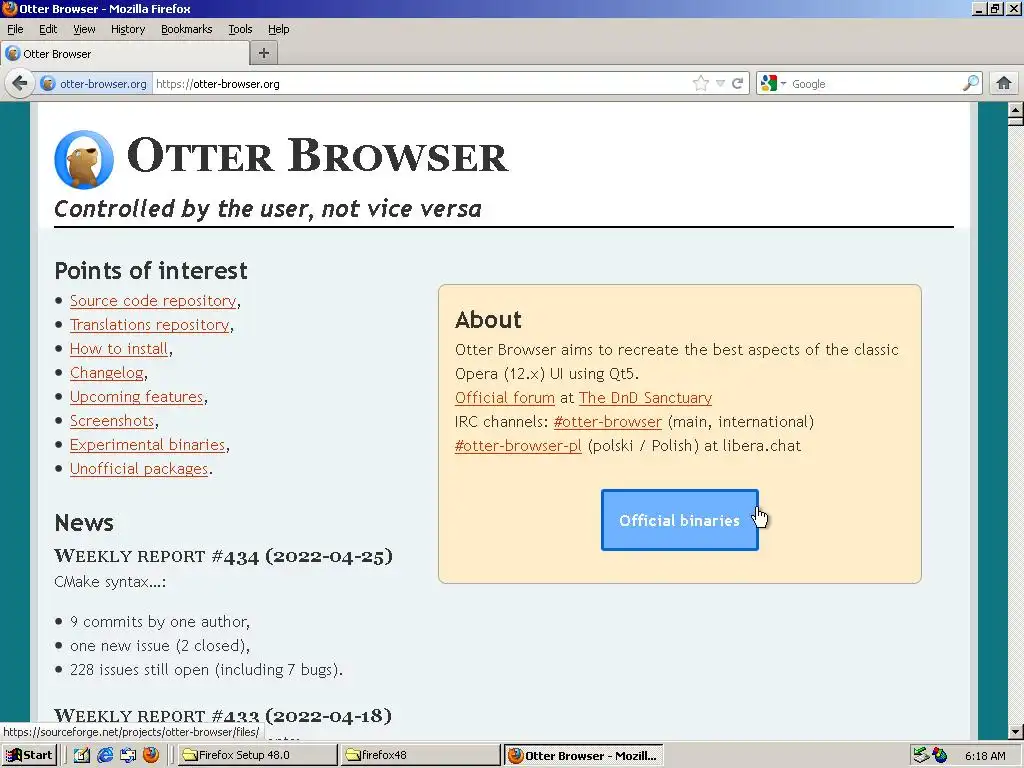Click the 6:18 AM clock
This screenshot has height=768, width=1024.
click(985, 756)
